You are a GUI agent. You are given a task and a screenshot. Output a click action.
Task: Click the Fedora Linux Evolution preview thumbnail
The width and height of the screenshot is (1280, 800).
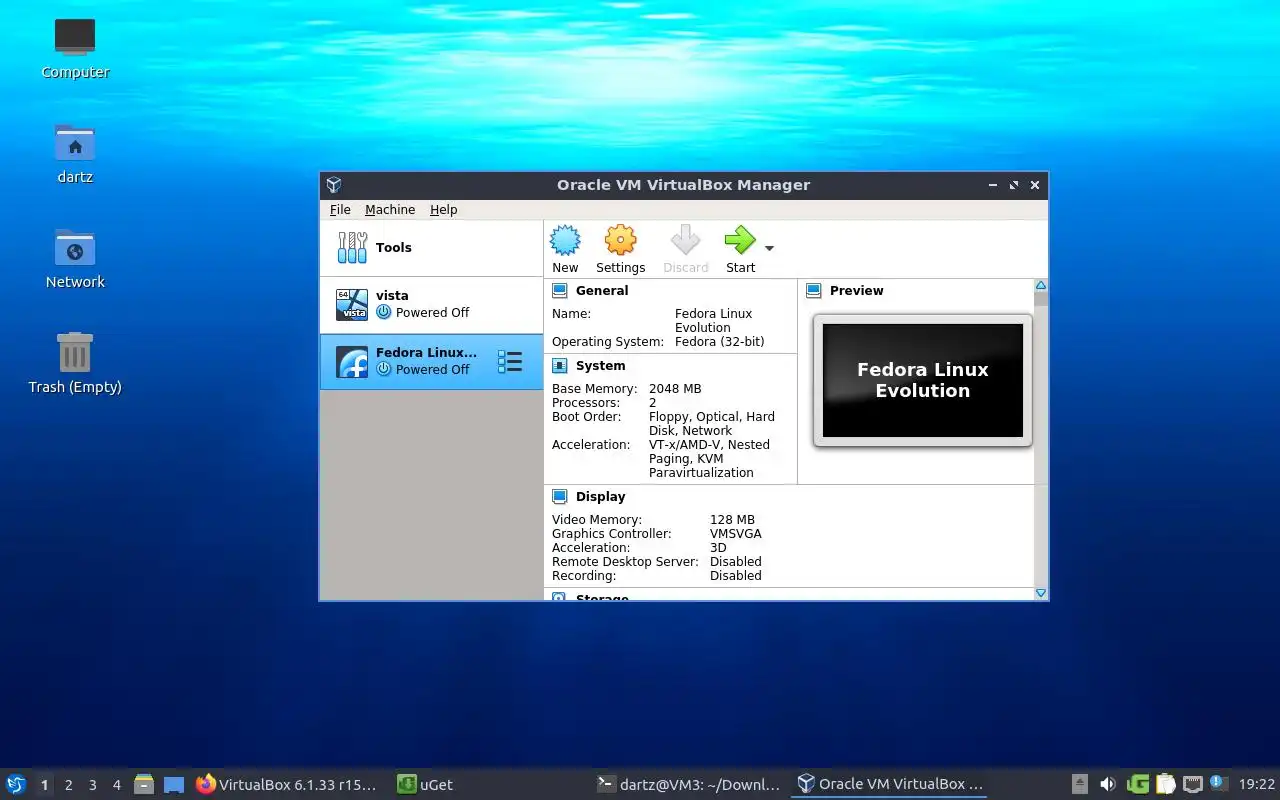click(x=922, y=380)
